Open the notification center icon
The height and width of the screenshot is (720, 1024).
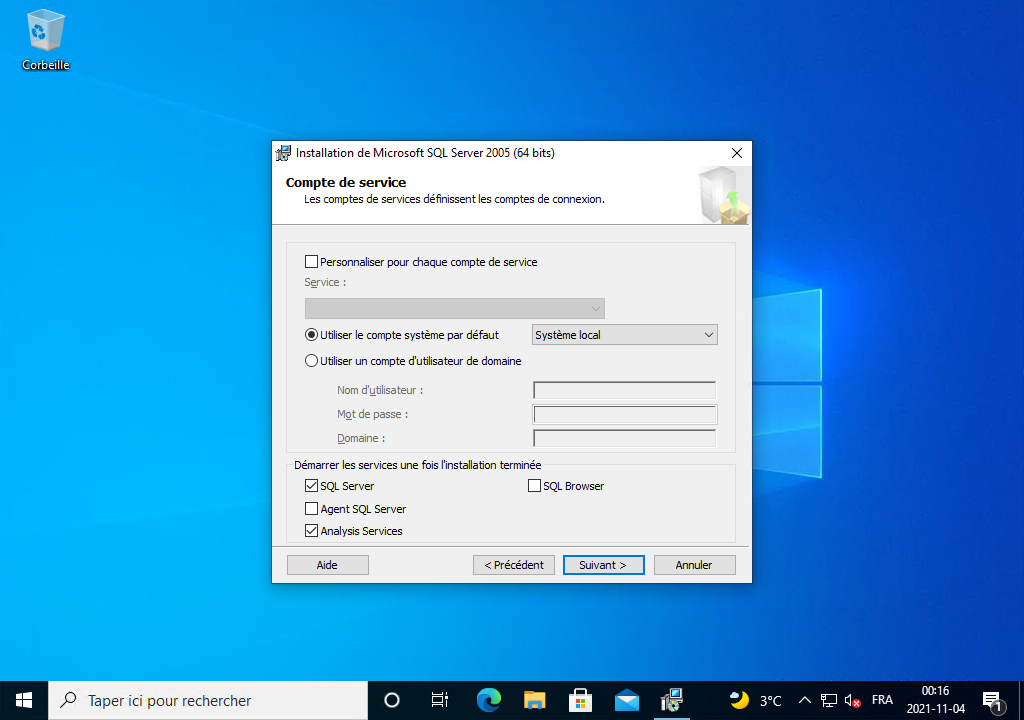point(992,700)
